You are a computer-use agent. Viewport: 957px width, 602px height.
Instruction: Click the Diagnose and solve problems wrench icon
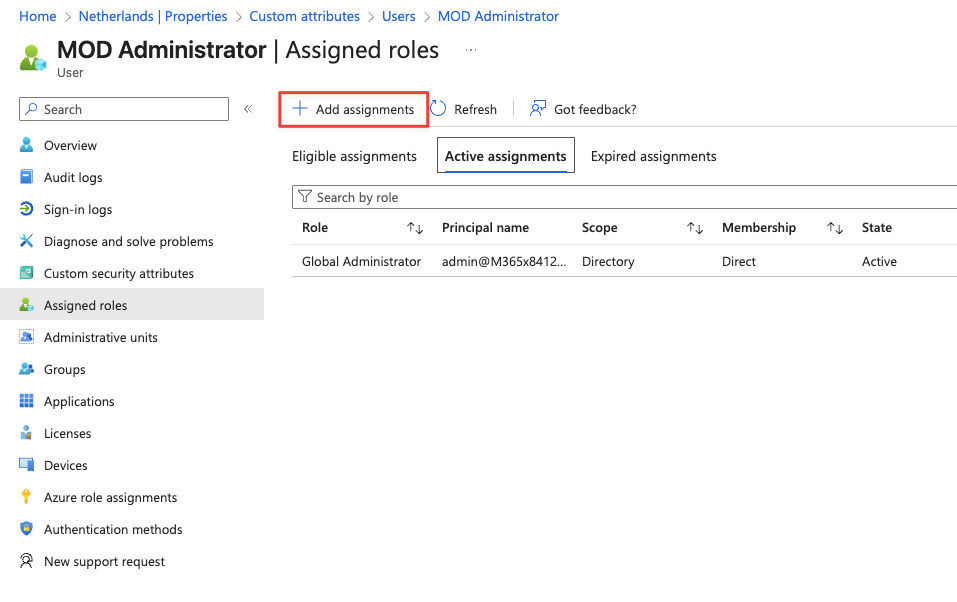tap(27, 242)
